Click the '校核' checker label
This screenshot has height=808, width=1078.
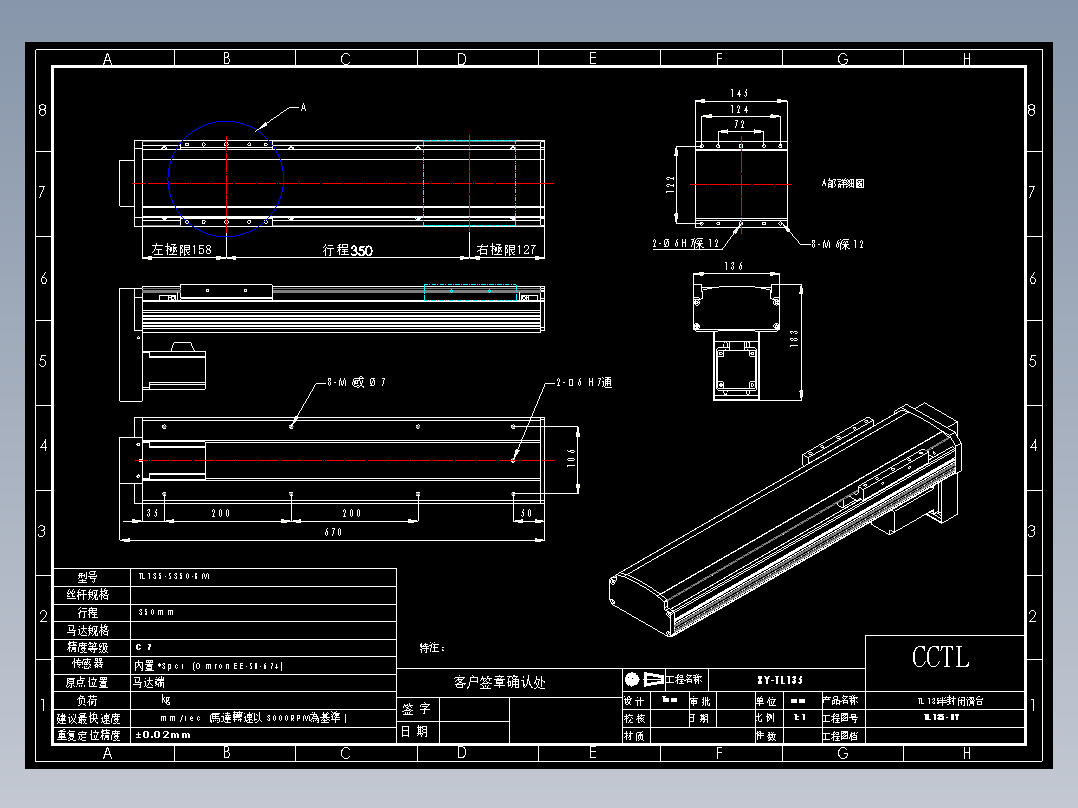(635, 719)
